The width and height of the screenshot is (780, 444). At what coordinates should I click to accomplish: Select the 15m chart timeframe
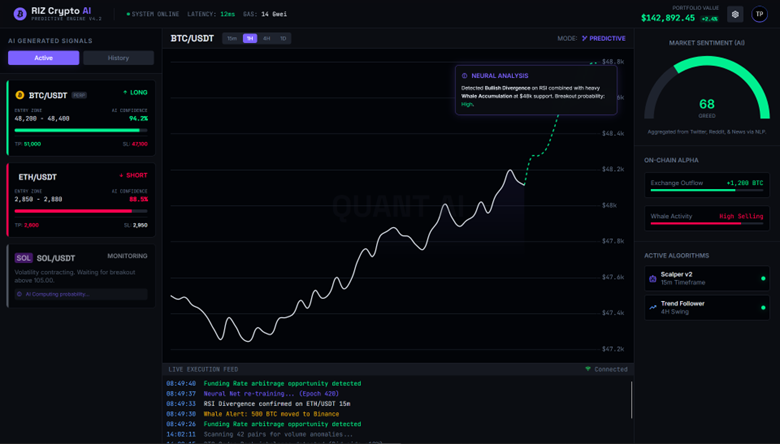(232, 38)
